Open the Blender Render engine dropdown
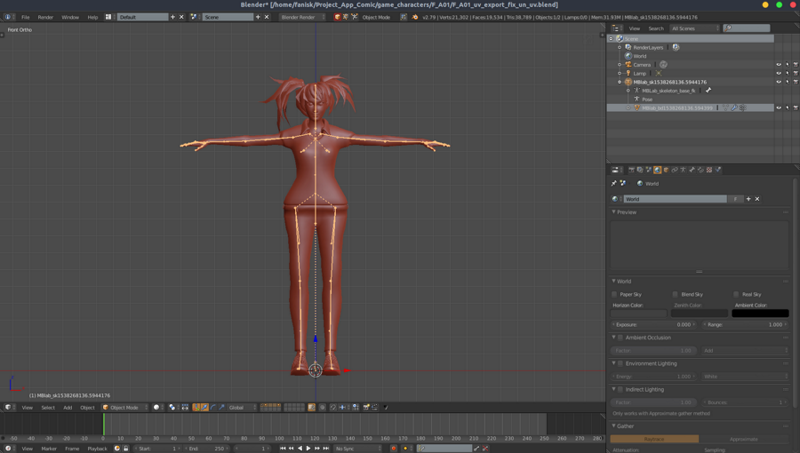This screenshot has height=453, width=800. (303, 17)
